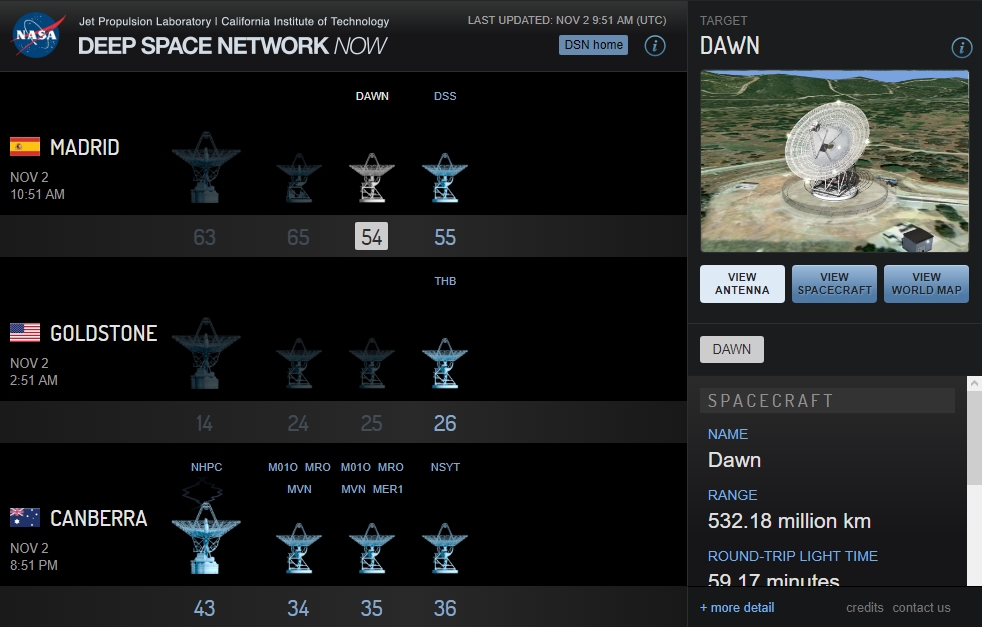Open the contact us link
This screenshot has height=627, width=982.
pyautogui.click(x=921, y=608)
